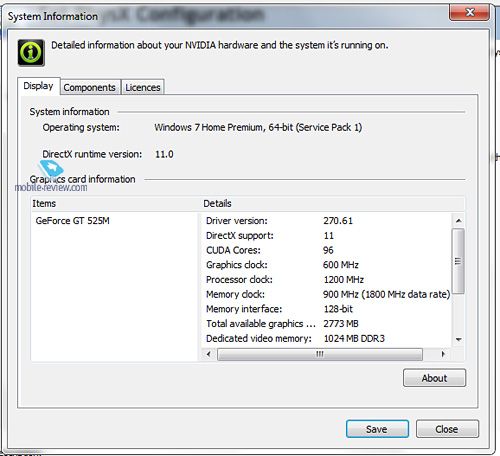Close the System Information window
Image resolution: width=500 pixels, height=456 pixels.
point(470,12)
